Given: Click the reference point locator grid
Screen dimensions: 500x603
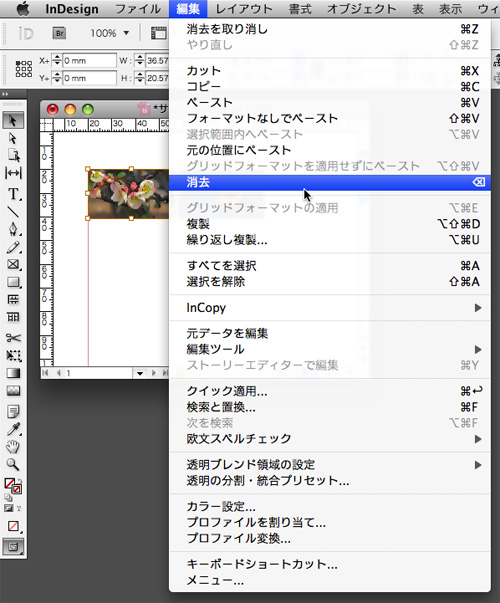Looking at the screenshot, I should (x=24, y=69).
